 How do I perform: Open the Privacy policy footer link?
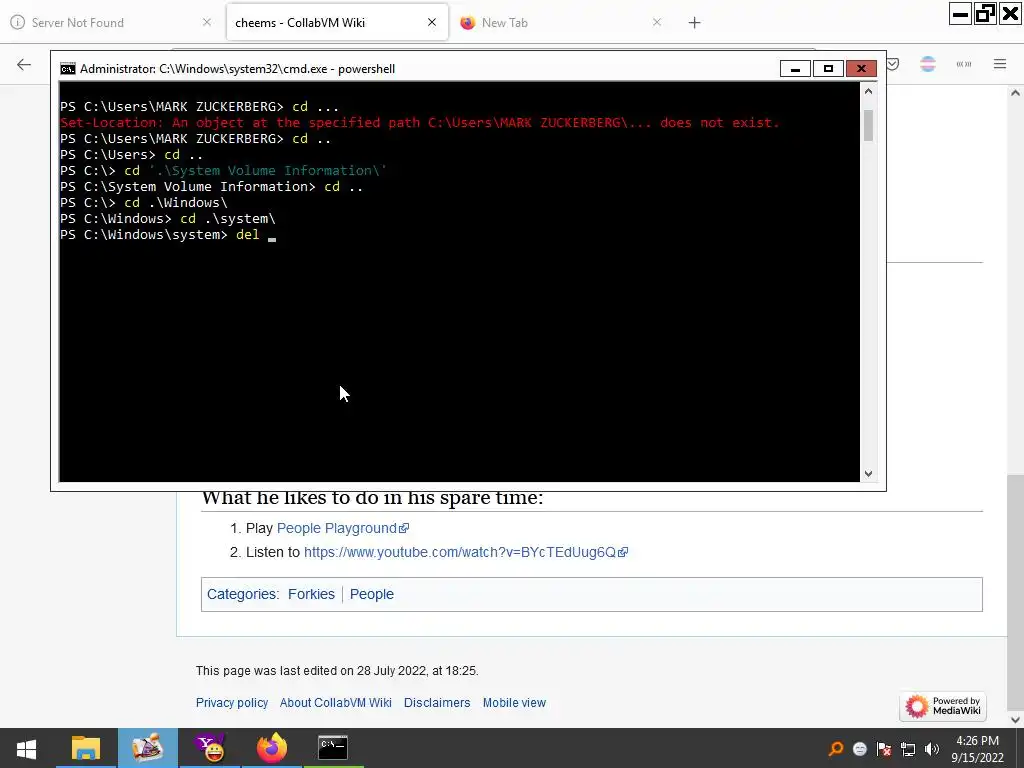[232, 703]
